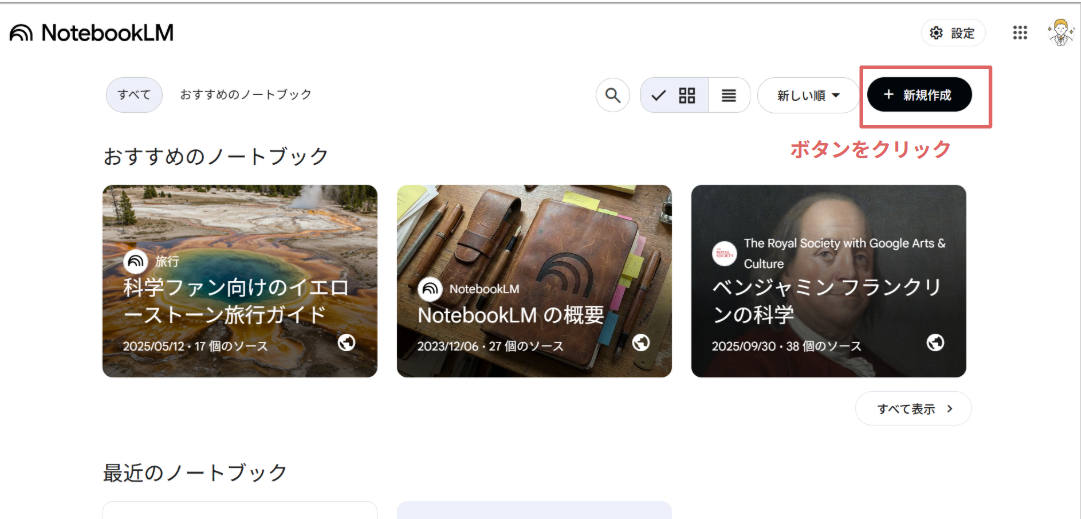Click the NotebookLM logo
1081x519 pixels.
[92, 33]
